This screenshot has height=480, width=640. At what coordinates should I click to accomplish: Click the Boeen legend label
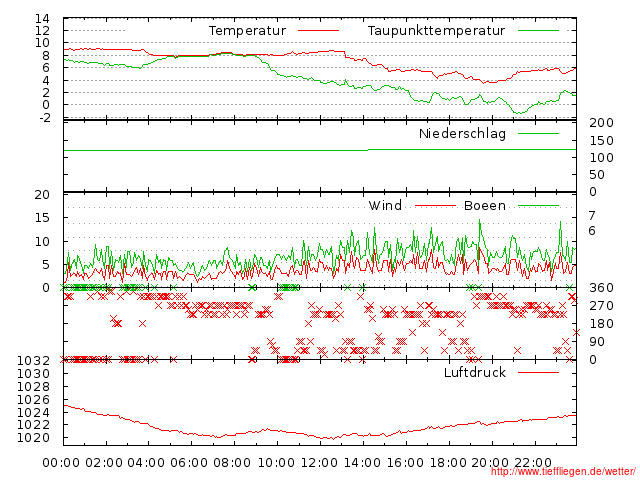point(485,205)
